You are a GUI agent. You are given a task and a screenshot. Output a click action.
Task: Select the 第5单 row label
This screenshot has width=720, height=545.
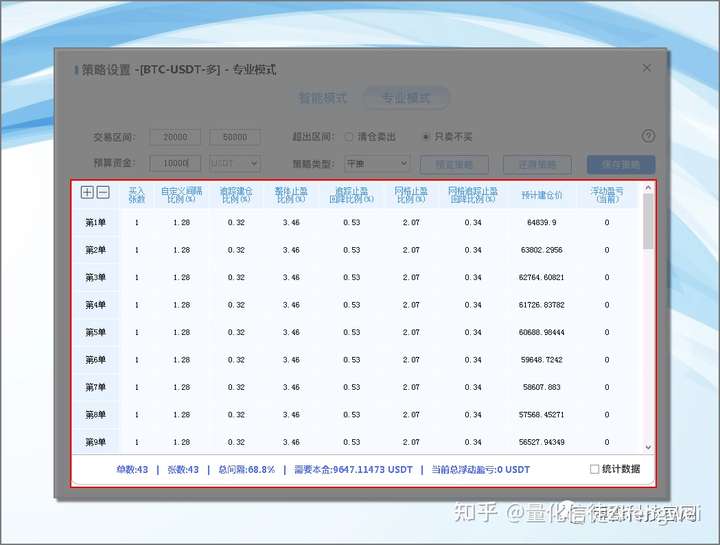pyautogui.click(x=96, y=332)
